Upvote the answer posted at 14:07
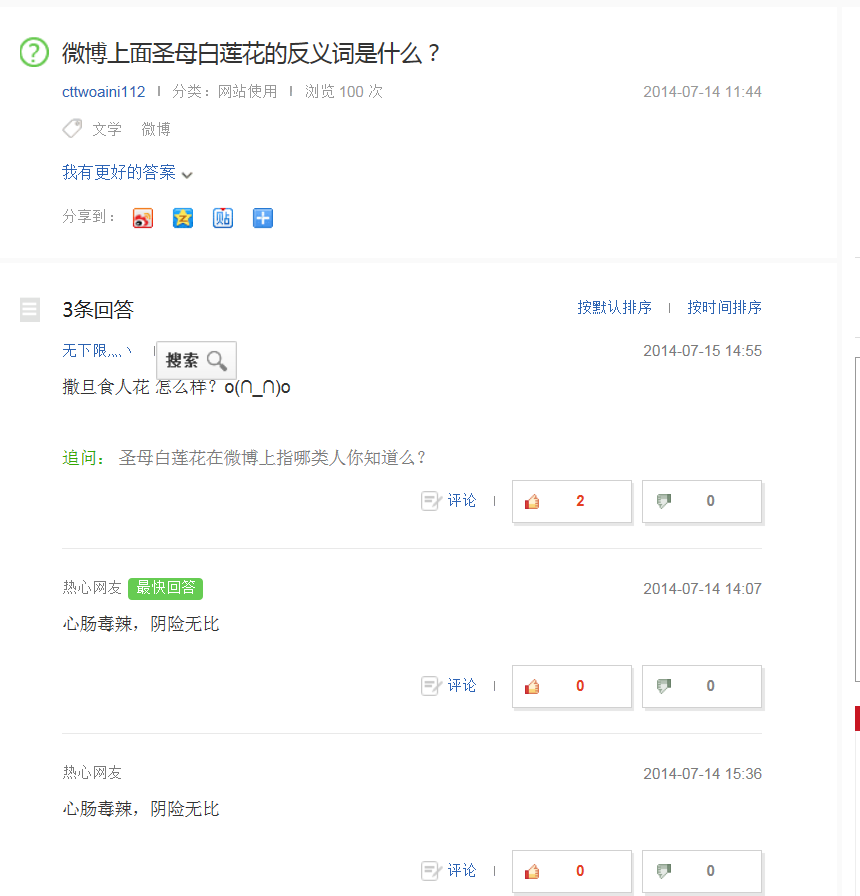The image size is (860, 896). (x=572, y=686)
